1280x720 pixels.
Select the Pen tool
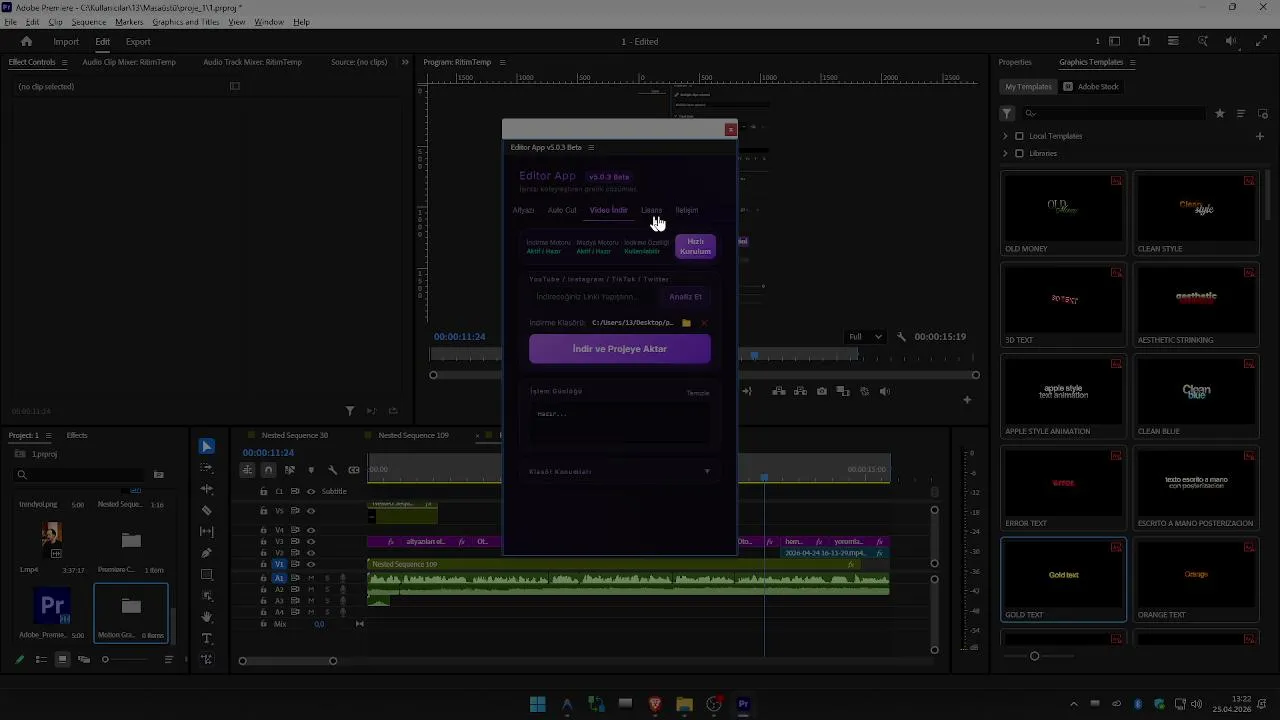(207, 553)
